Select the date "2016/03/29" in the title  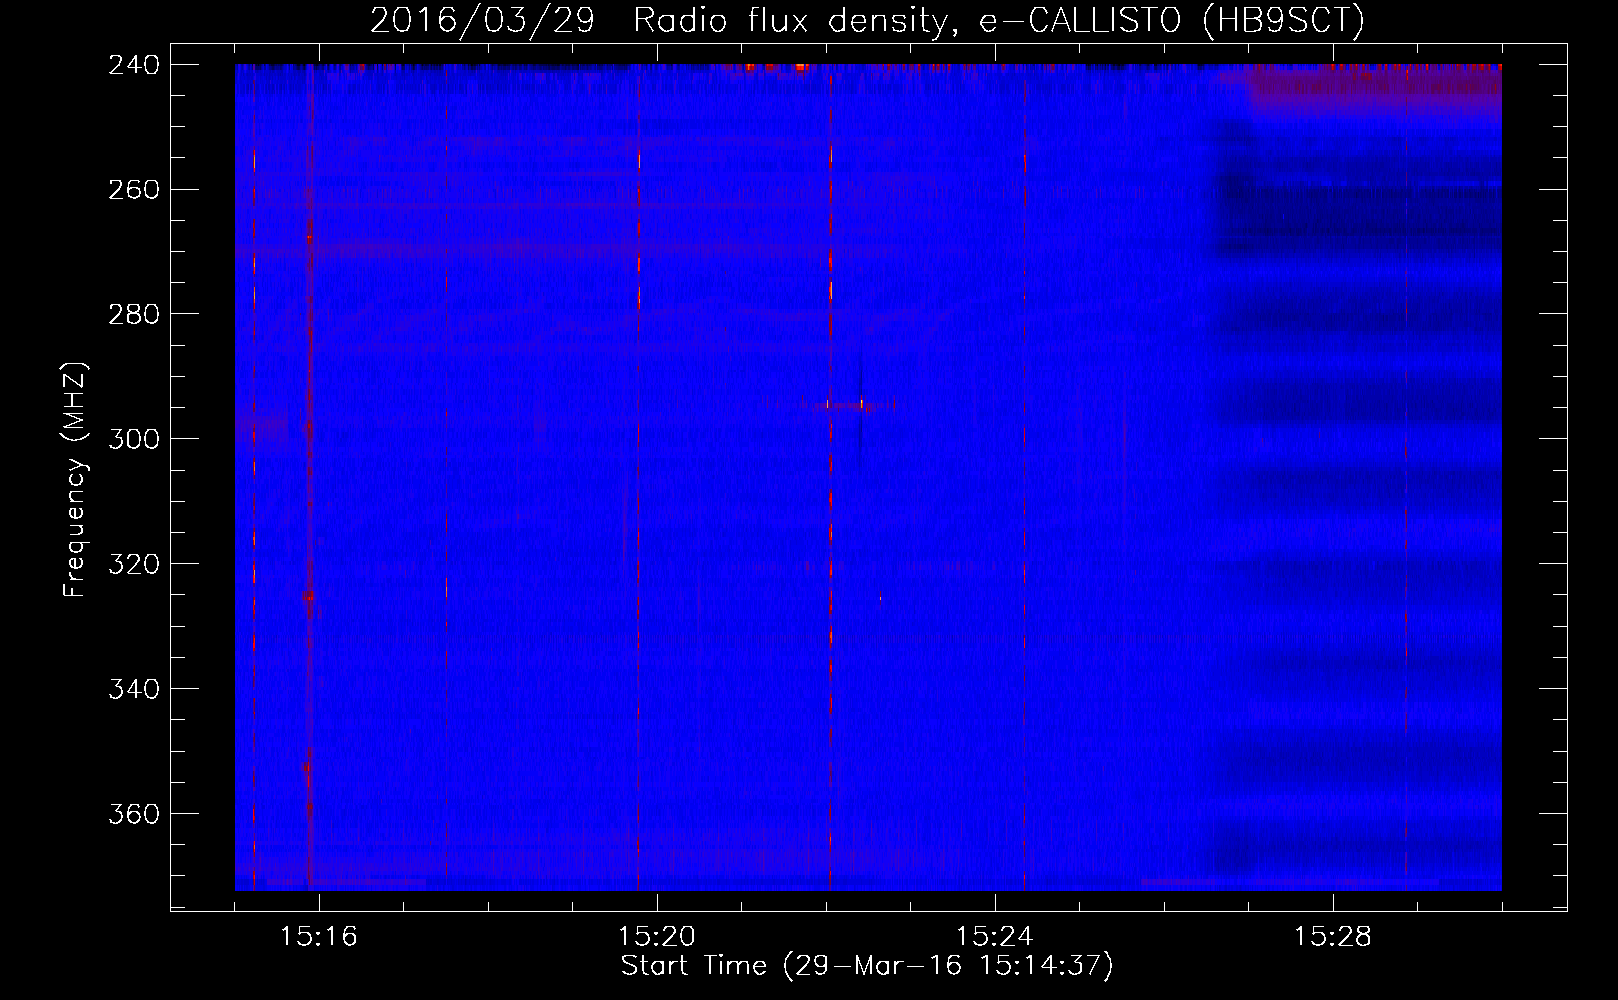coord(482,21)
